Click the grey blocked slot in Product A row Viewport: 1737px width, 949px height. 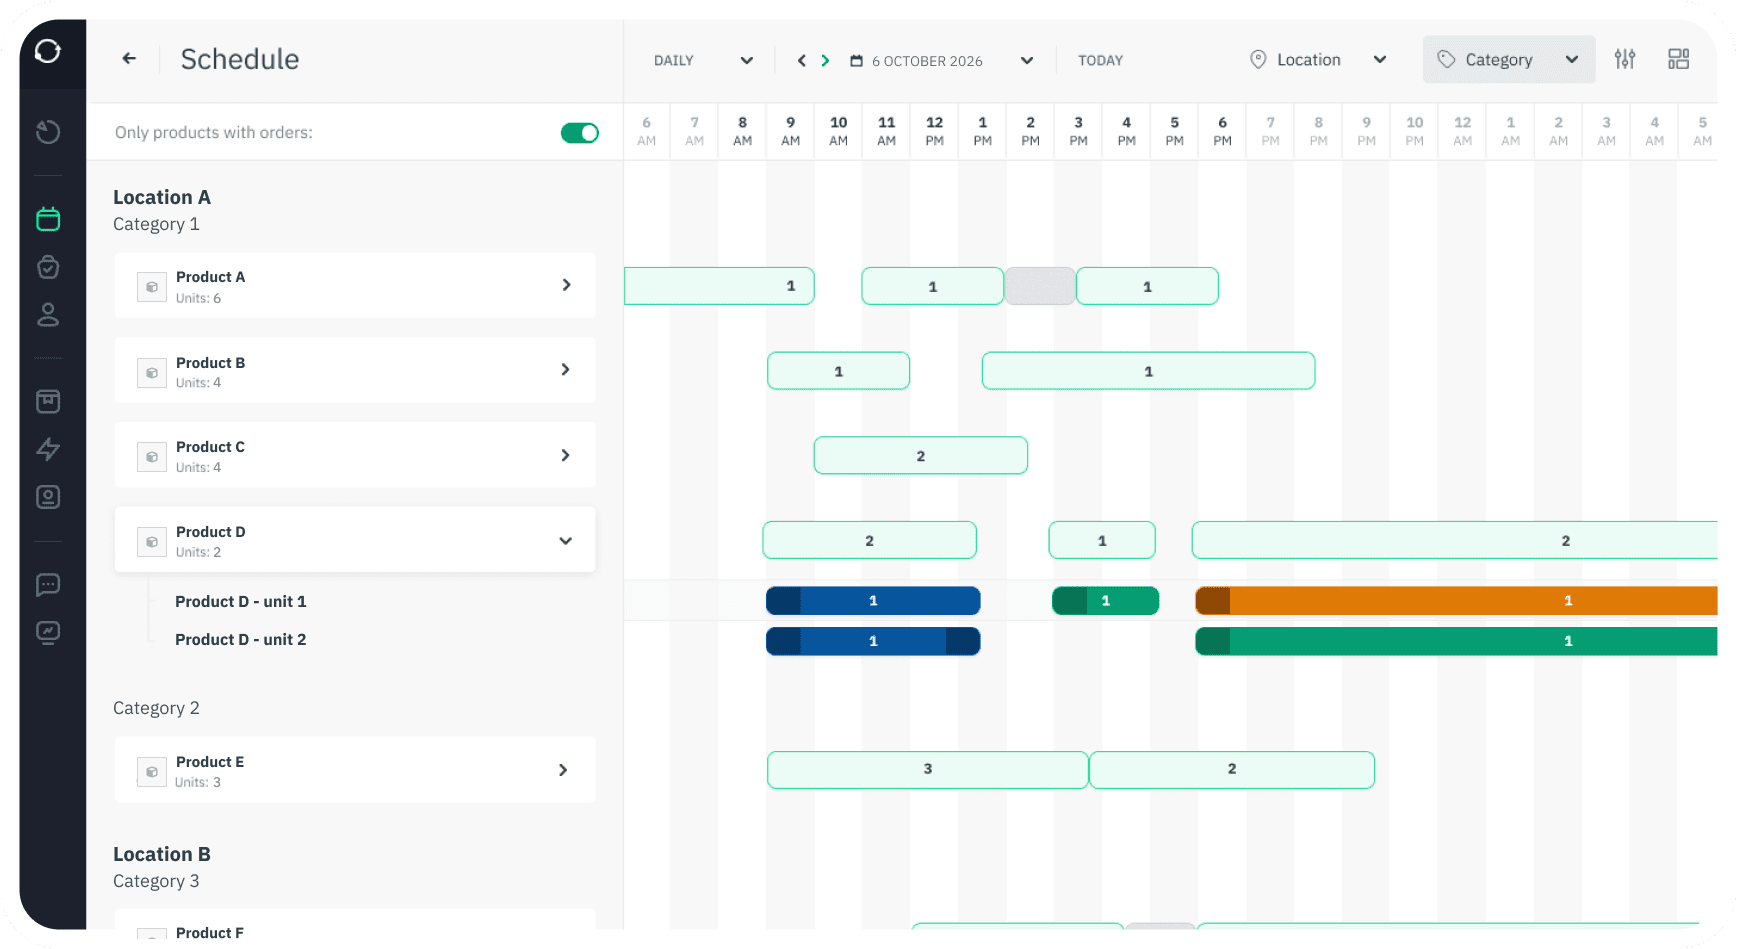1040,286
